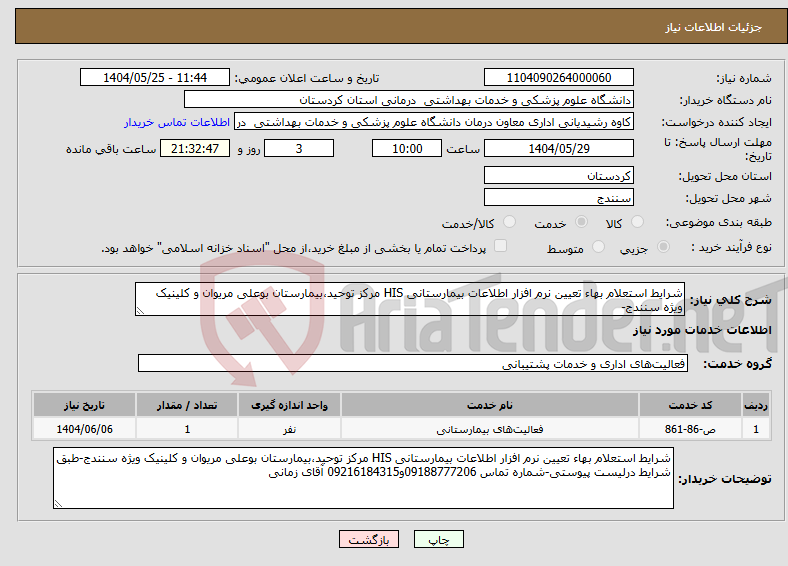Screen dimensions: 788x566
Task: Click the توضیحات خریدار notes text area
Action: click(363, 478)
